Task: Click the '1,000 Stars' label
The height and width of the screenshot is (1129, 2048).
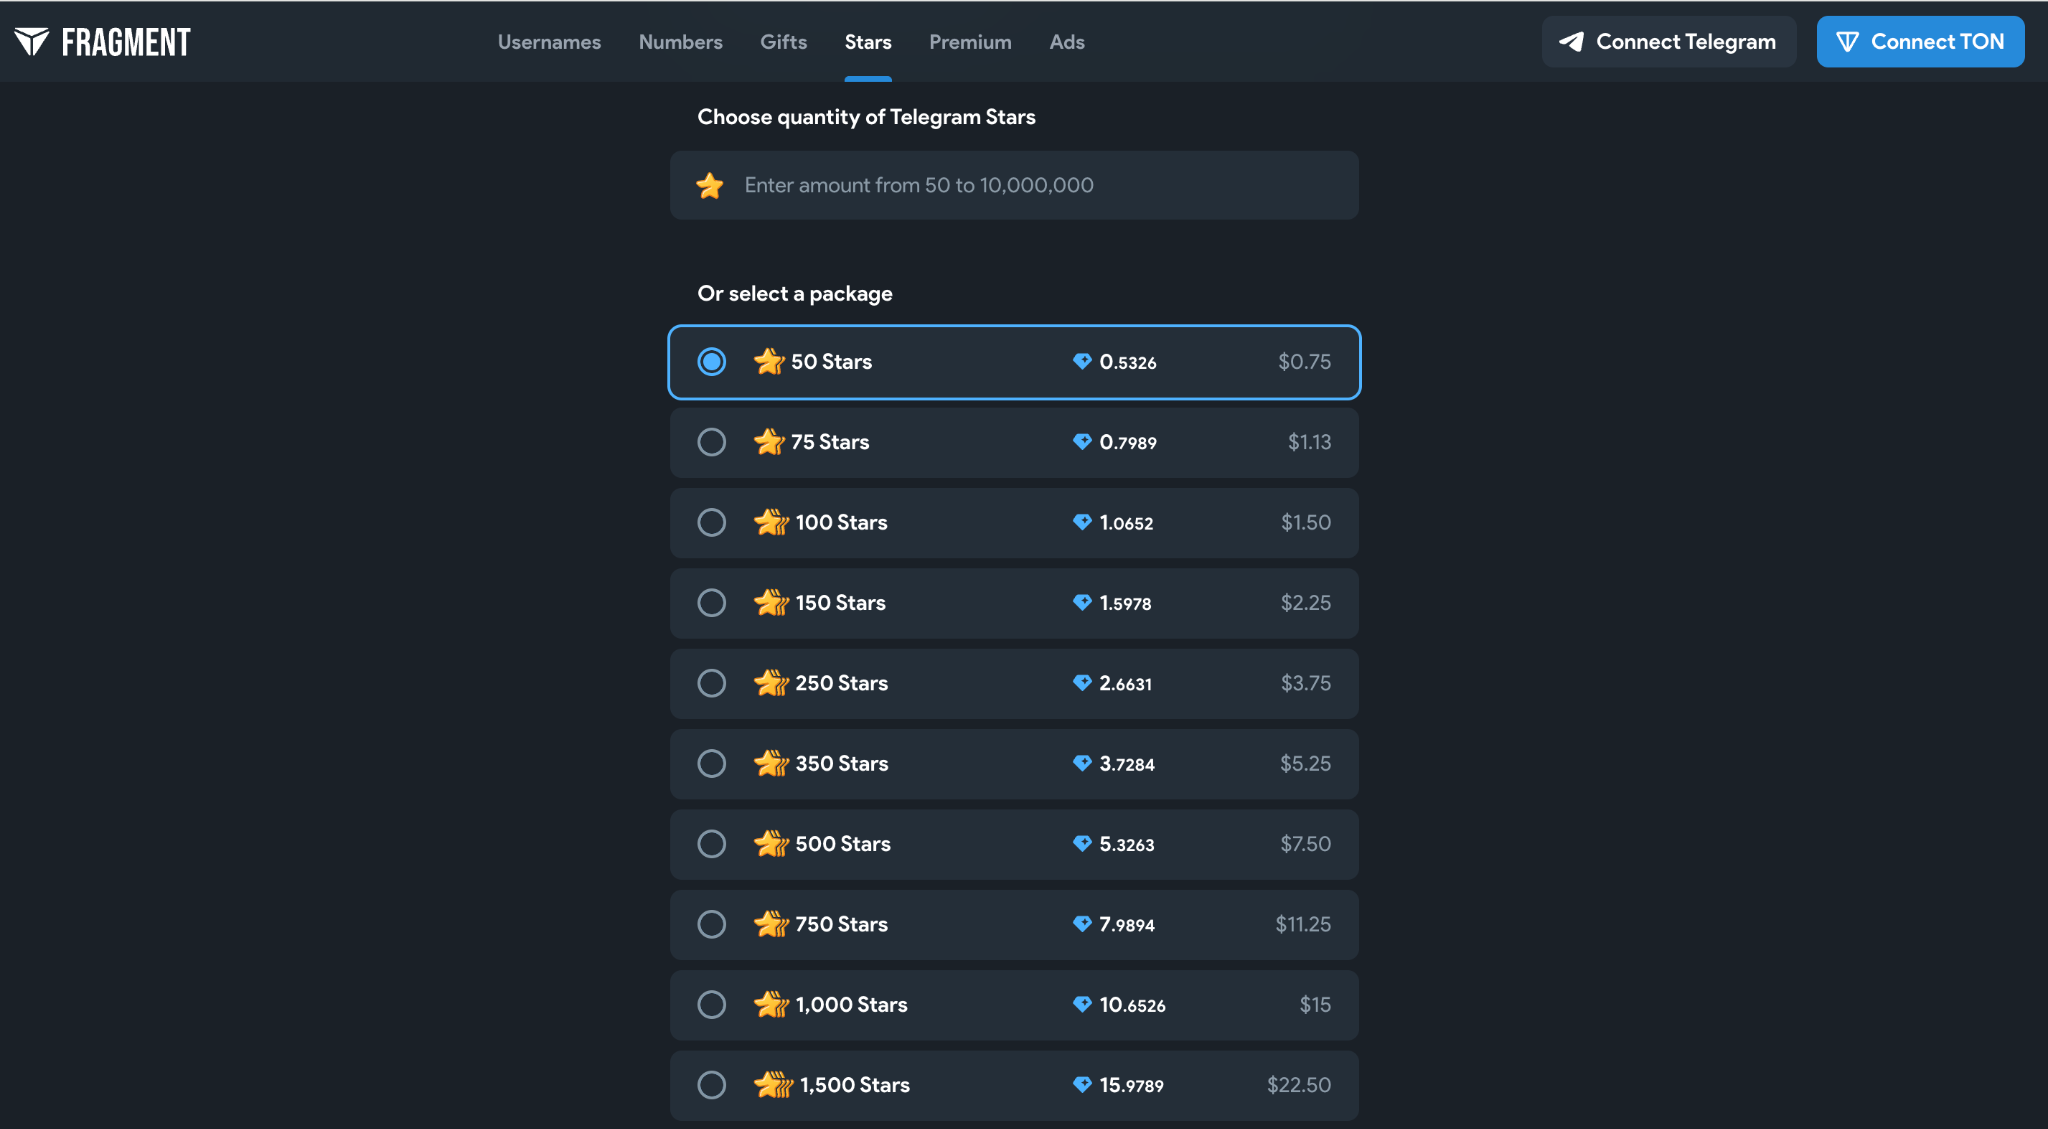Action: (x=851, y=1004)
